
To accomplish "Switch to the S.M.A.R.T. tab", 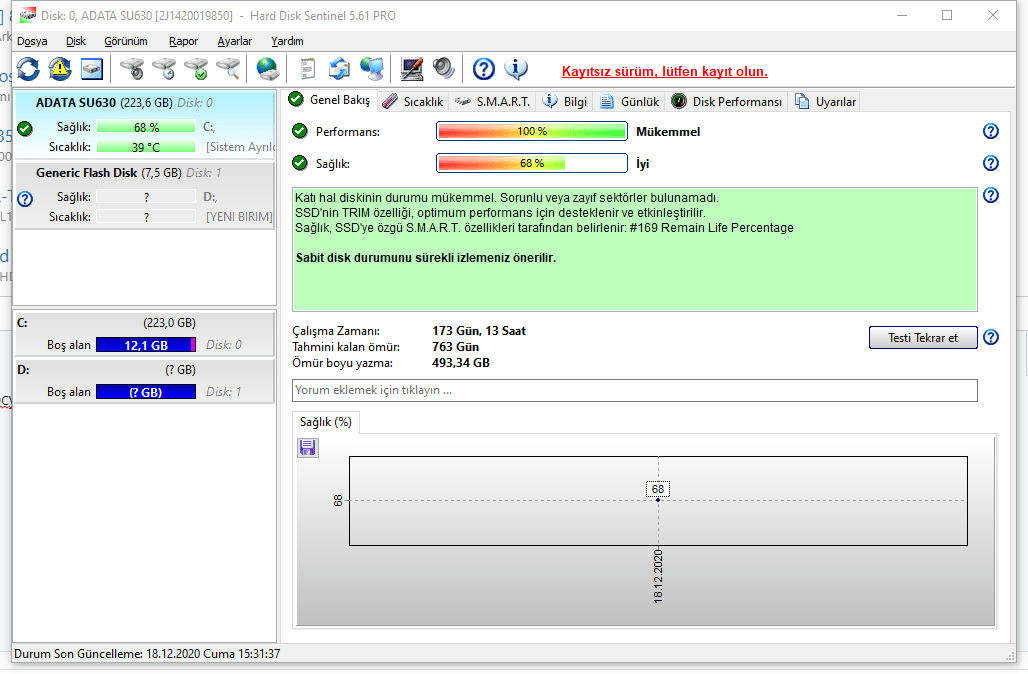I will (493, 102).
